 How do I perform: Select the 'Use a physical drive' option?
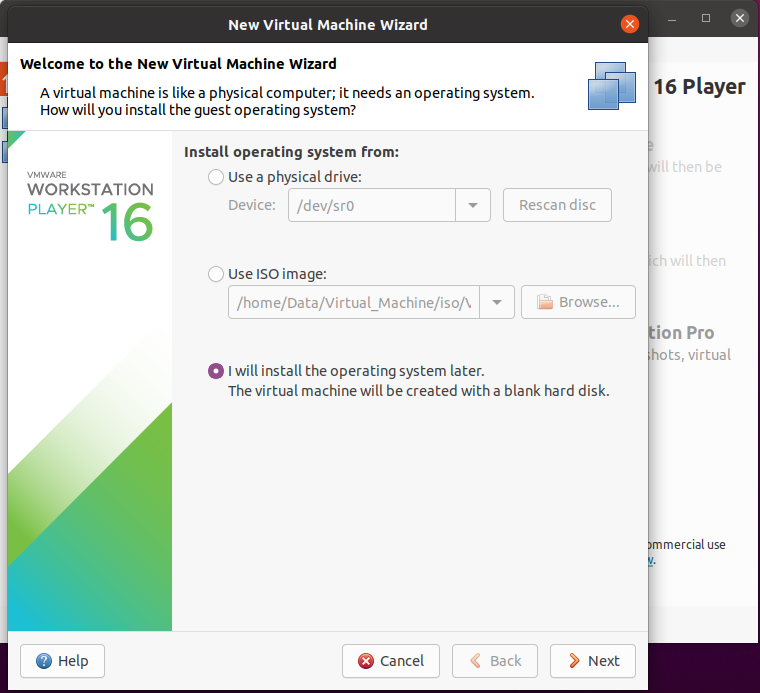pyautogui.click(x=216, y=177)
